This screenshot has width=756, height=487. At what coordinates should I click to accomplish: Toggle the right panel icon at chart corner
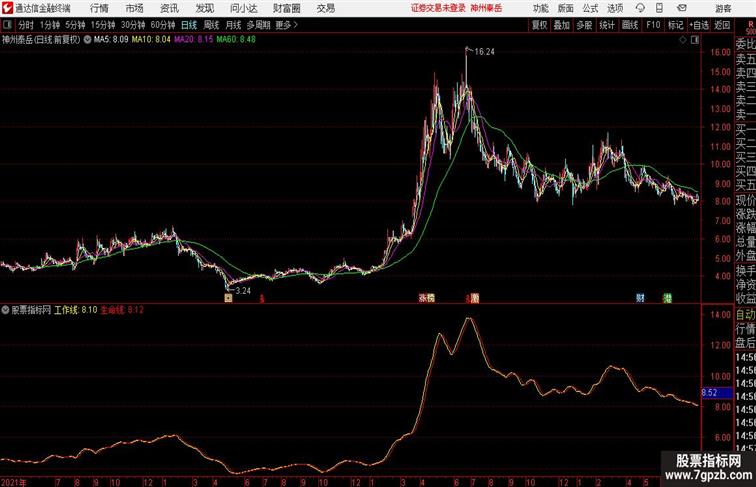point(695,40)
